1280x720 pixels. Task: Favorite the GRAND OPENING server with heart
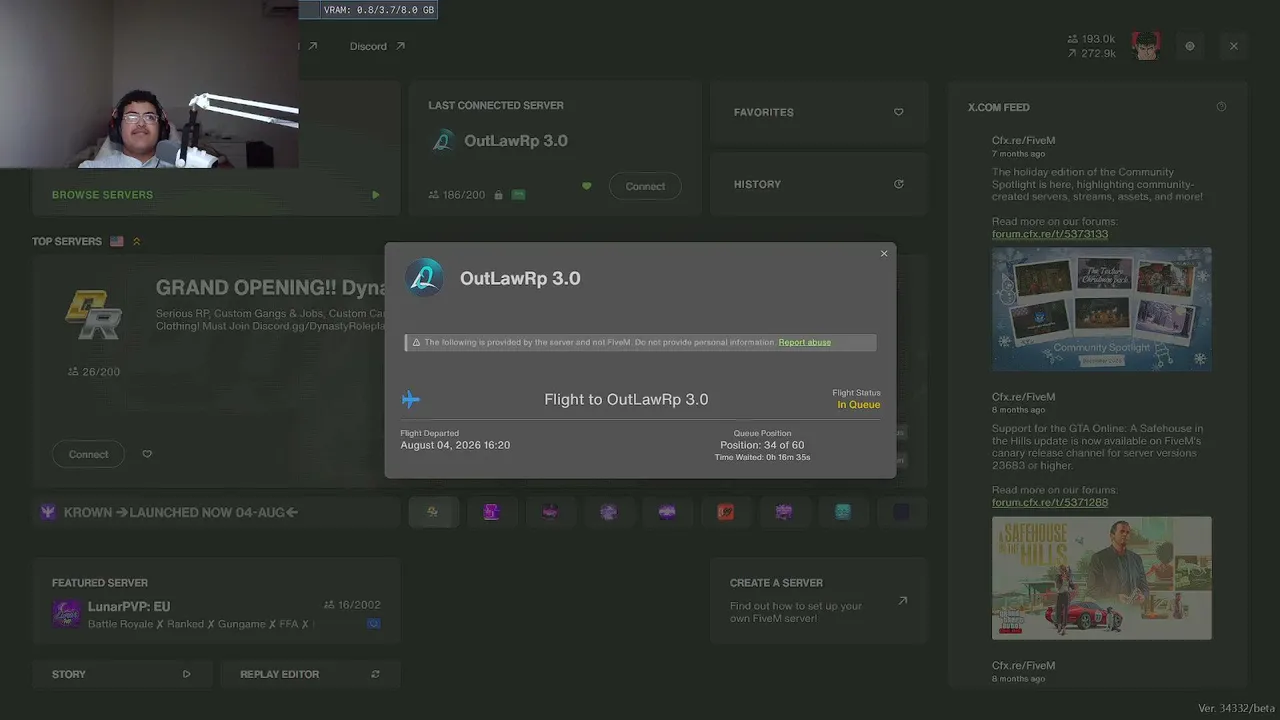[147, 454]
